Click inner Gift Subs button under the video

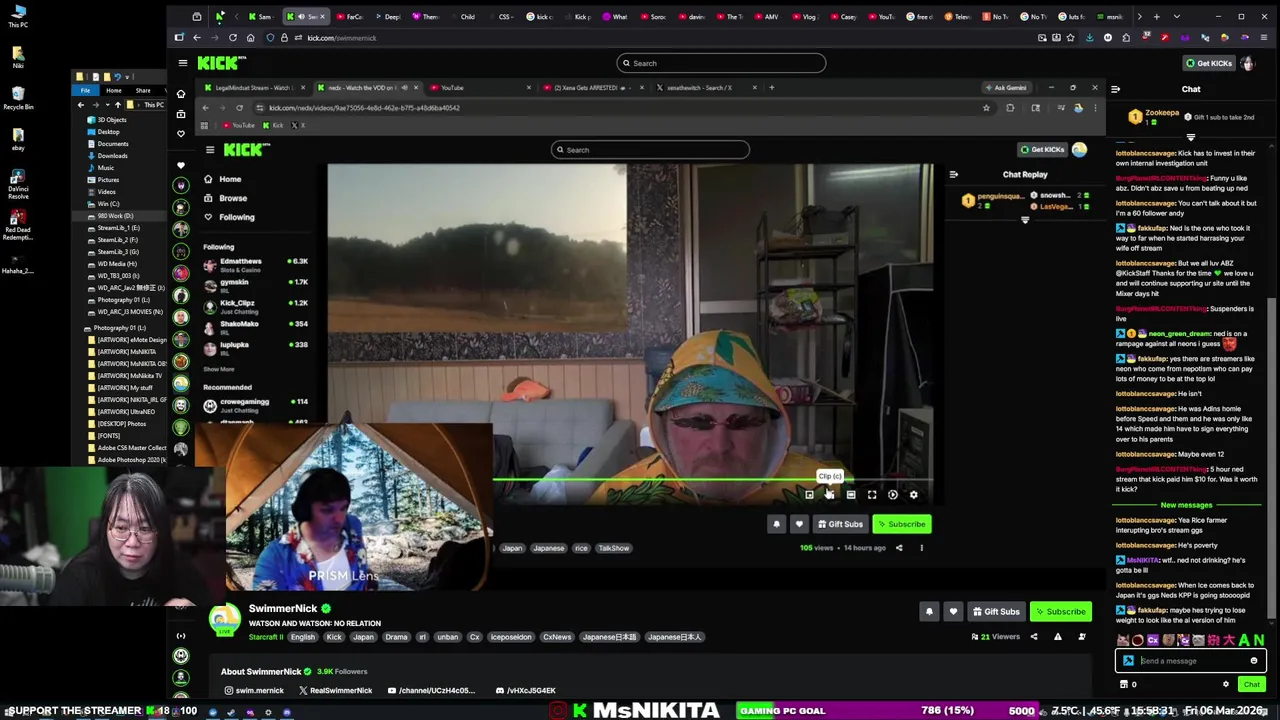(x=840, y=524)
